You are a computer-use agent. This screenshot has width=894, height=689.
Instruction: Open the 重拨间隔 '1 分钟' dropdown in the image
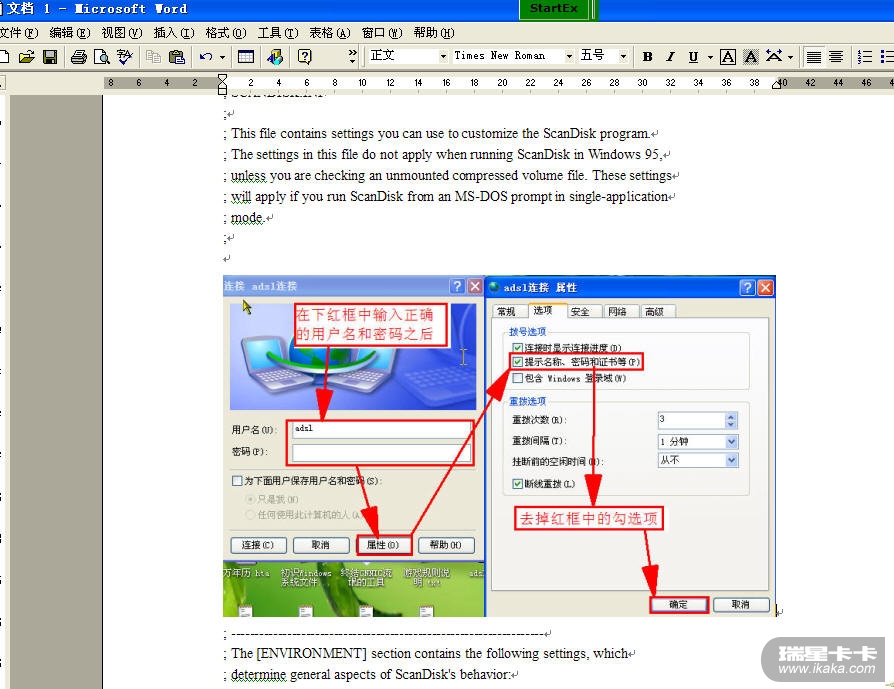tap(732, 442)
